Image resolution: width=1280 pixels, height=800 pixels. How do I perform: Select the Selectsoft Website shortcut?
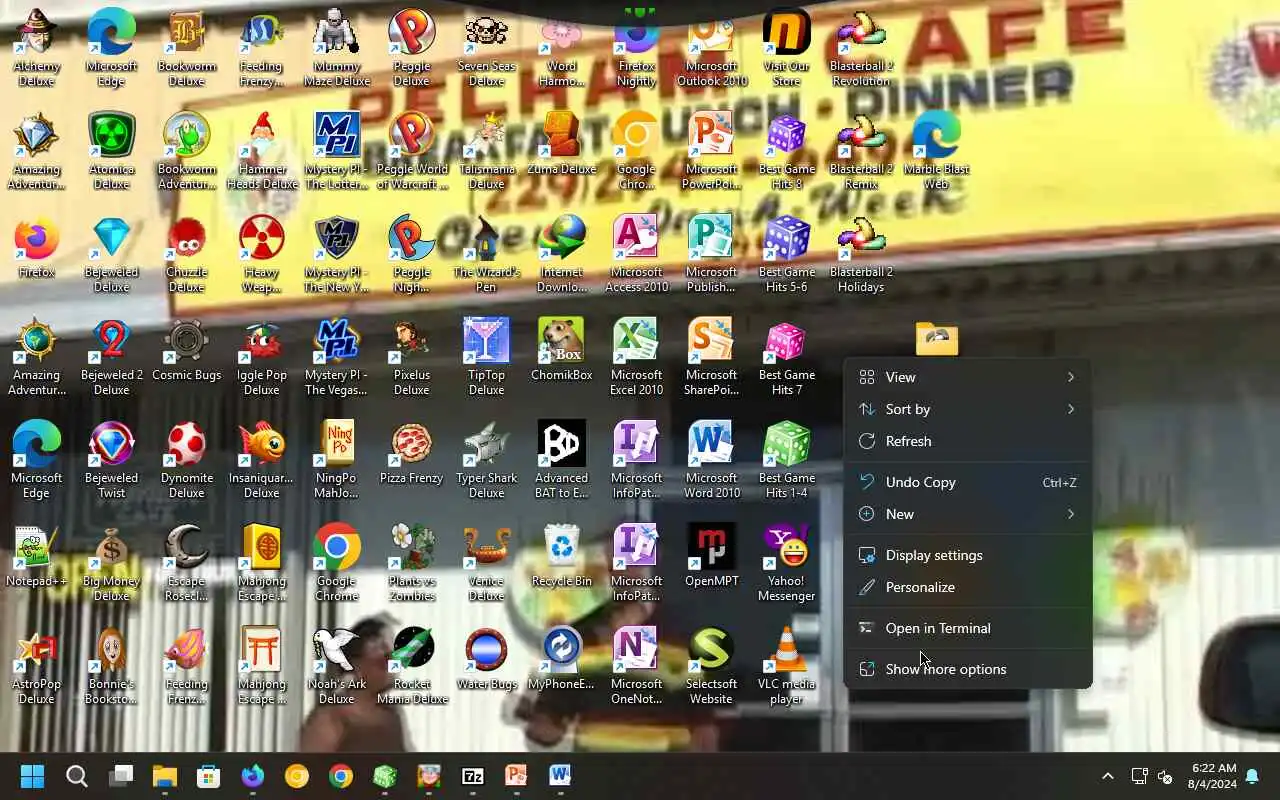click(x=711, y=666)
